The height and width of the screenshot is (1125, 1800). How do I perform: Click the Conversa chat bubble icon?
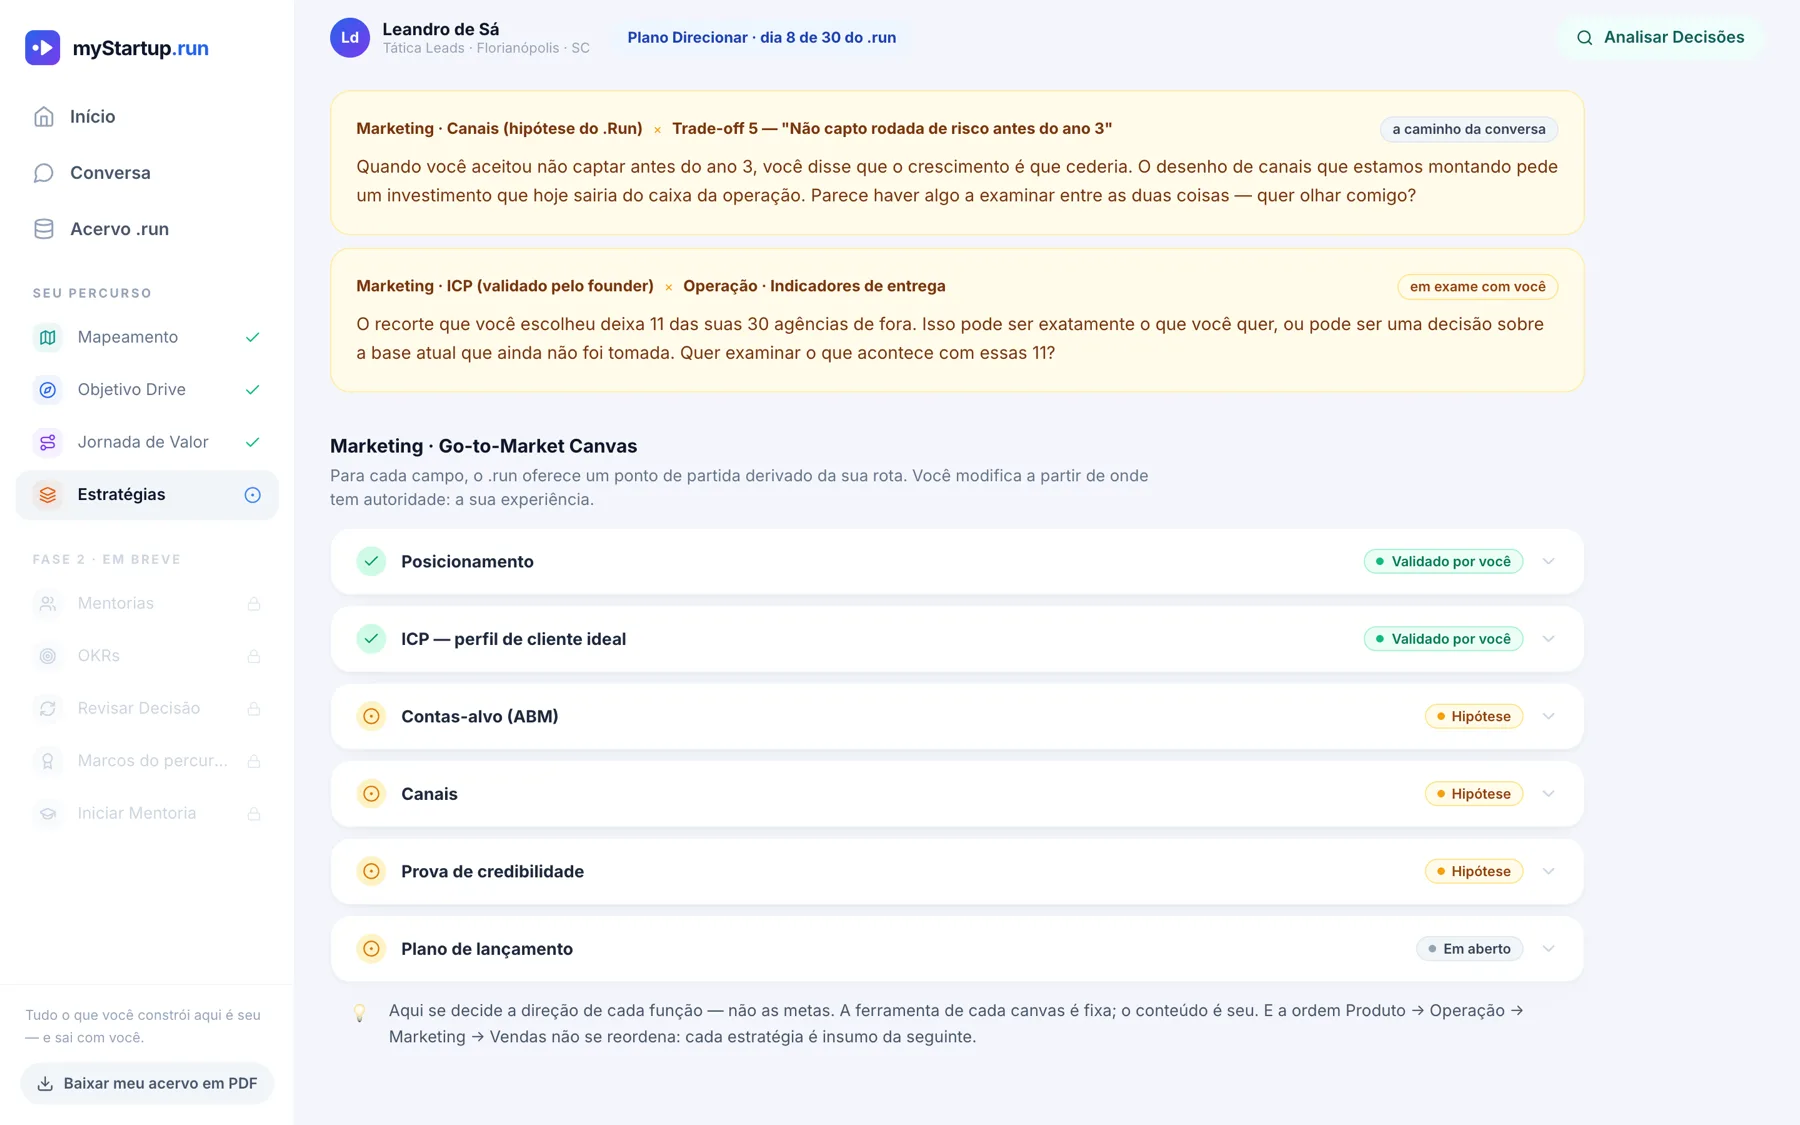pyautogui.click(x=44, y=173)
